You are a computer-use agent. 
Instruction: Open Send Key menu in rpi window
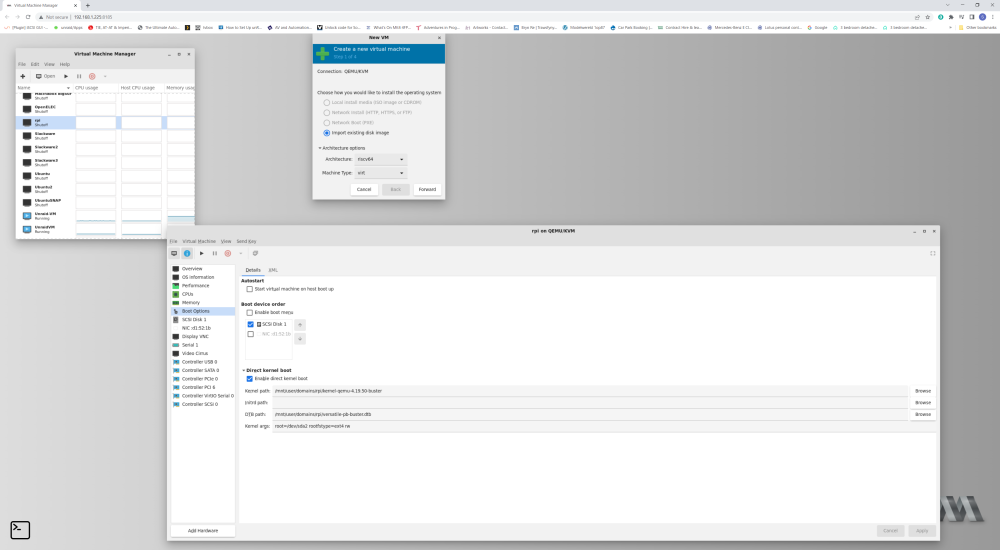pos(246,241)
